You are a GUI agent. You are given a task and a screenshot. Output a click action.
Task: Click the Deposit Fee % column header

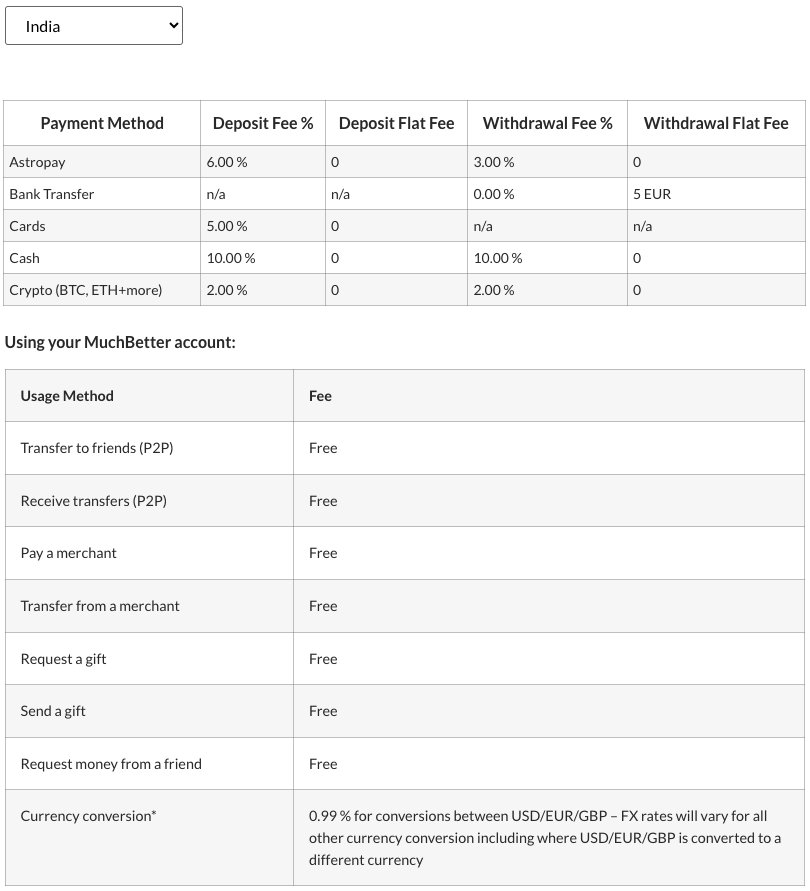click(x=263, y=123)
